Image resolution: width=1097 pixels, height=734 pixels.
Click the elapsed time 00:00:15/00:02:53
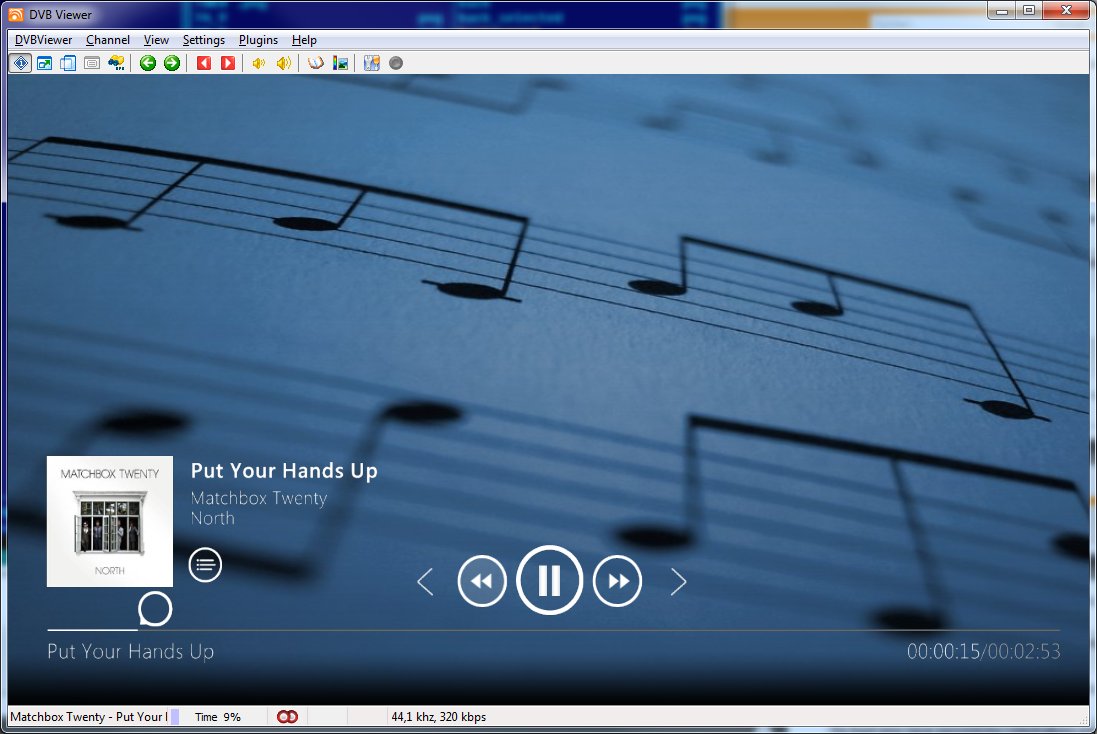[984, 651]
